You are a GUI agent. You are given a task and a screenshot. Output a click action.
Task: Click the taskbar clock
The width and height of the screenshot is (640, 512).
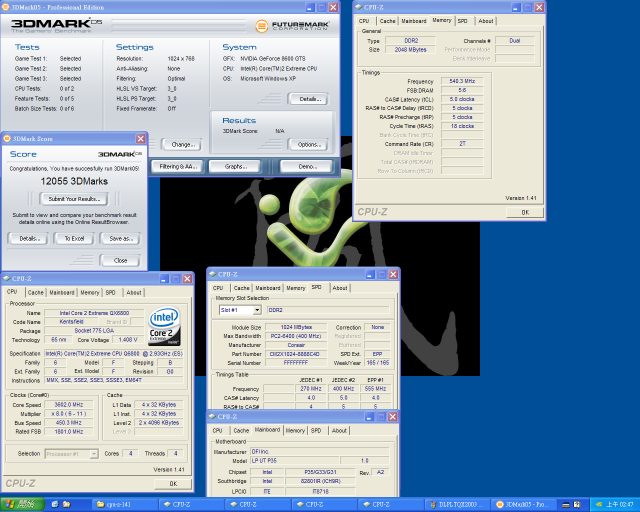620,505
